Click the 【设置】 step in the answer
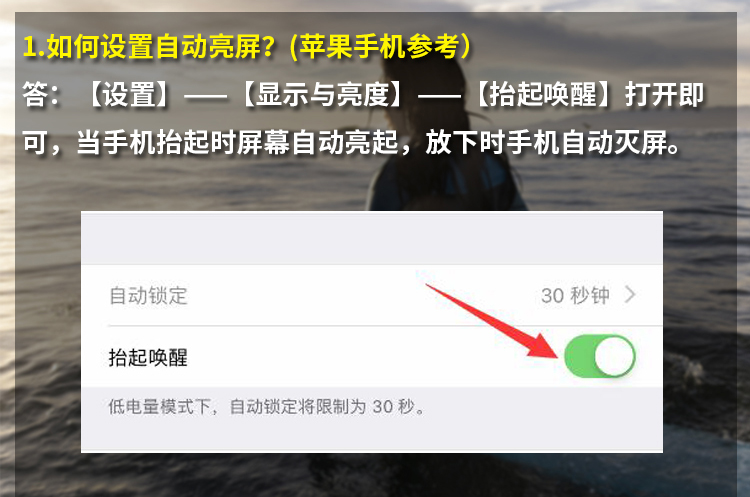Viewport: 750px width, 497px height. [x=129, y=94]
